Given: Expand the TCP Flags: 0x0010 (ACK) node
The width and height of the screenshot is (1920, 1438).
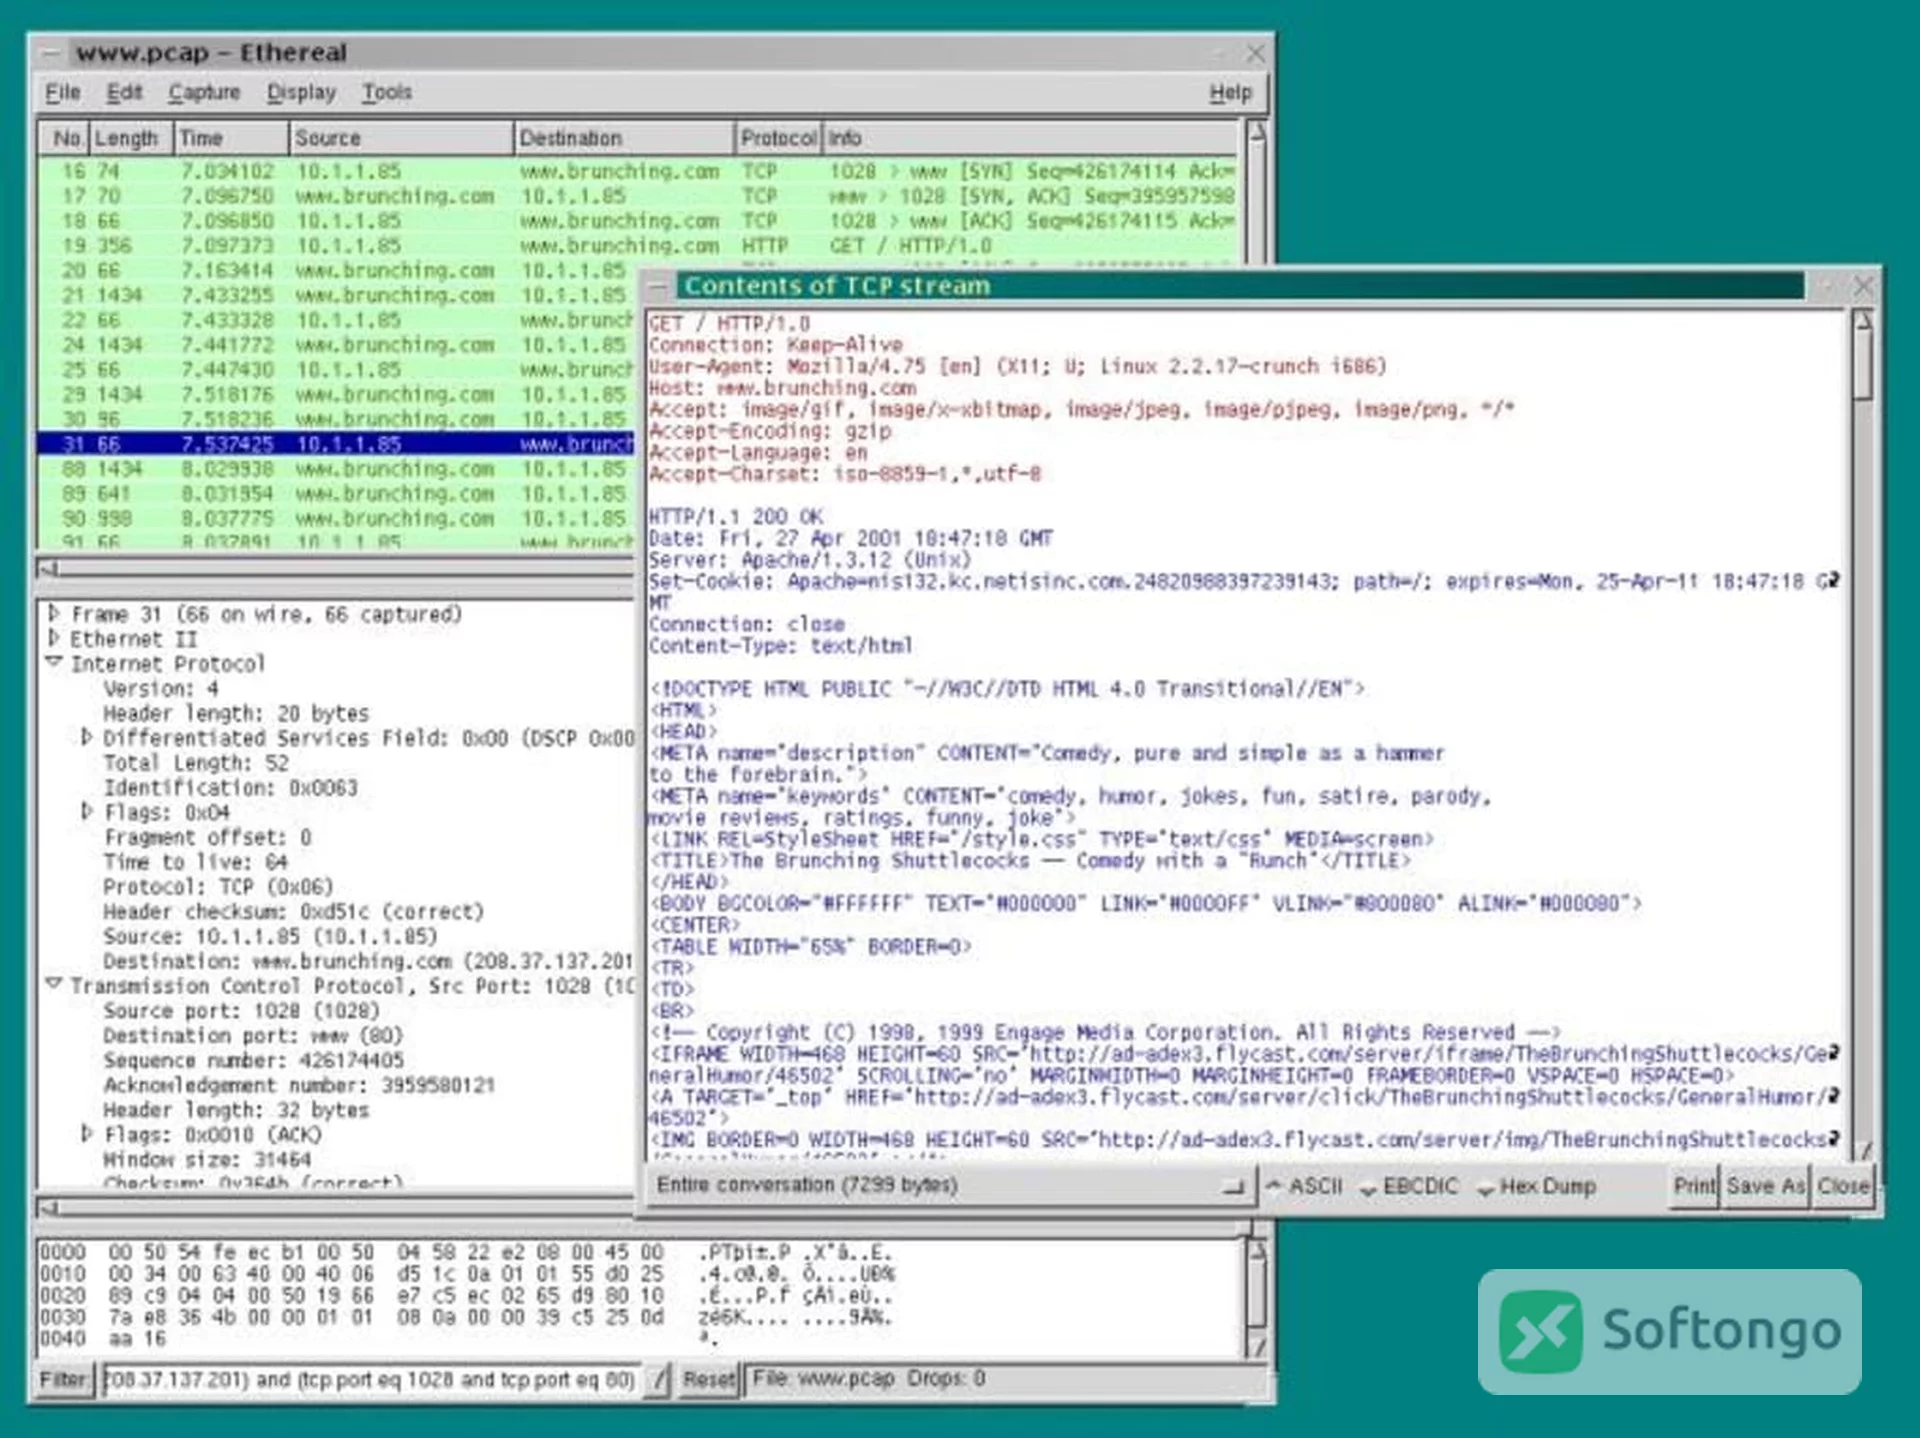Looking at the screenshot, I should click(86, 1133).
